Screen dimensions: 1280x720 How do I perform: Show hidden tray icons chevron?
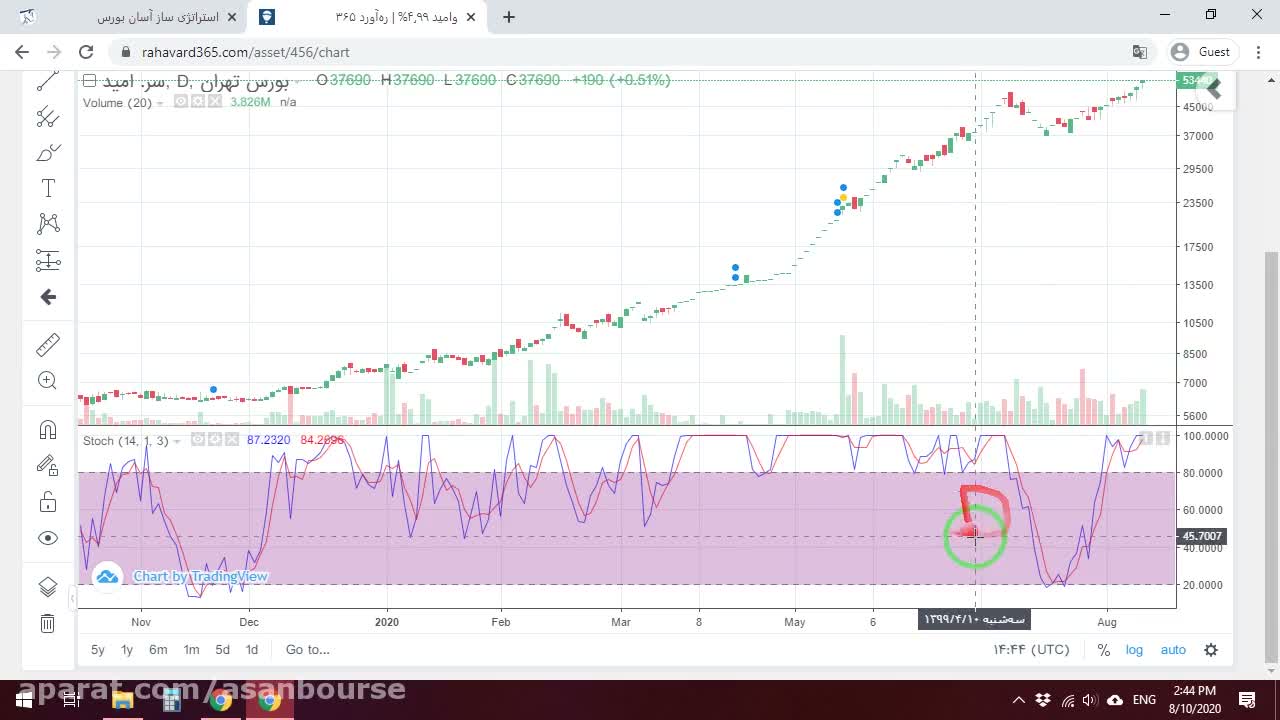pos(1018,700)
